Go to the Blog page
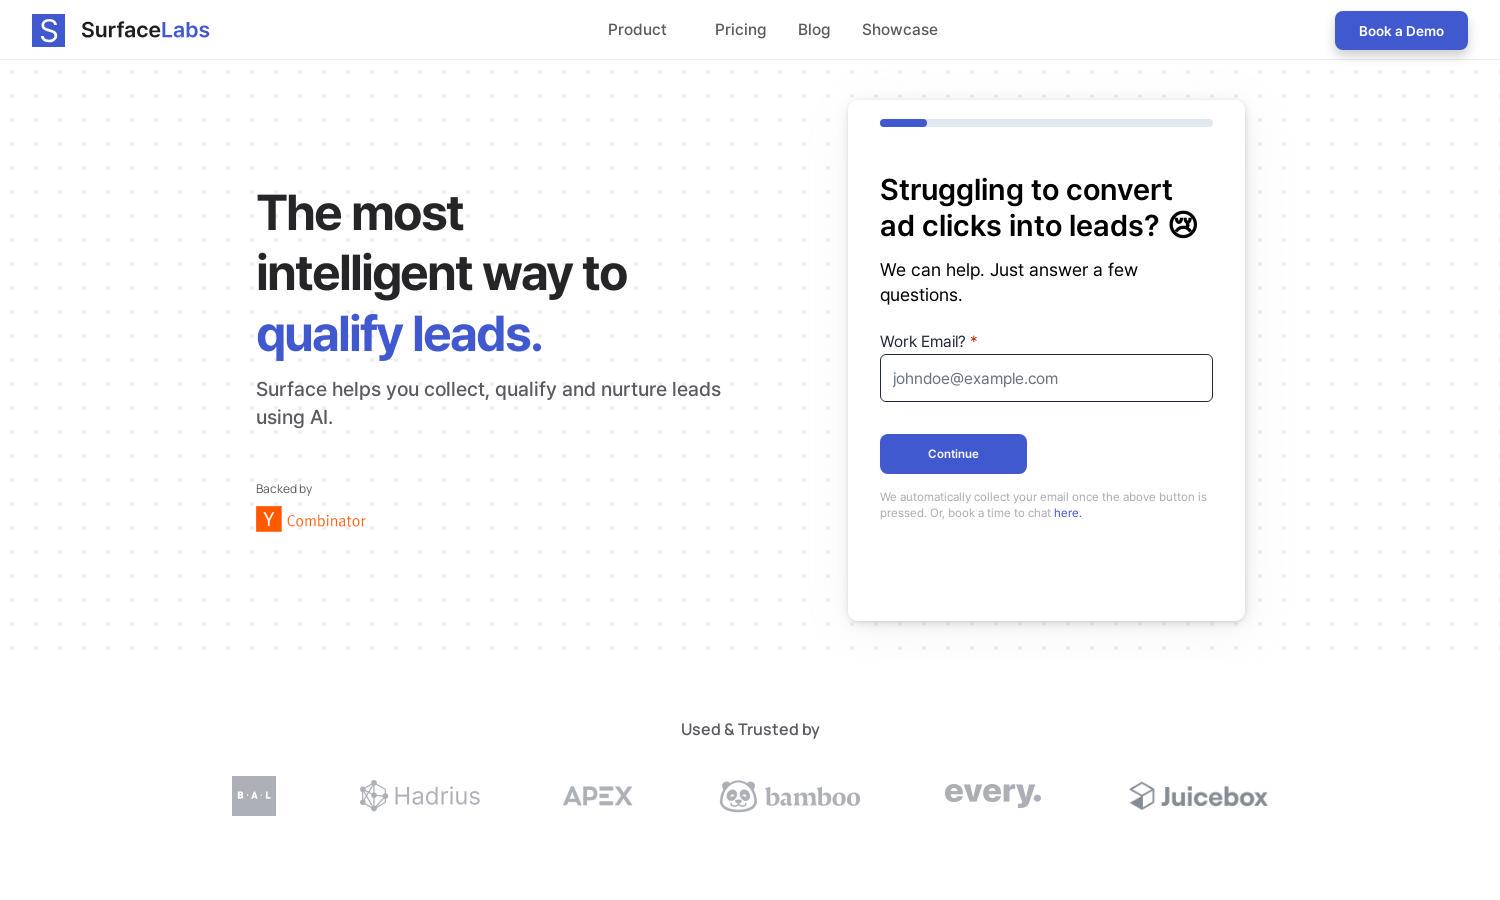The image size is (1500, 900). pyautogui.click(x=814, y=30)
